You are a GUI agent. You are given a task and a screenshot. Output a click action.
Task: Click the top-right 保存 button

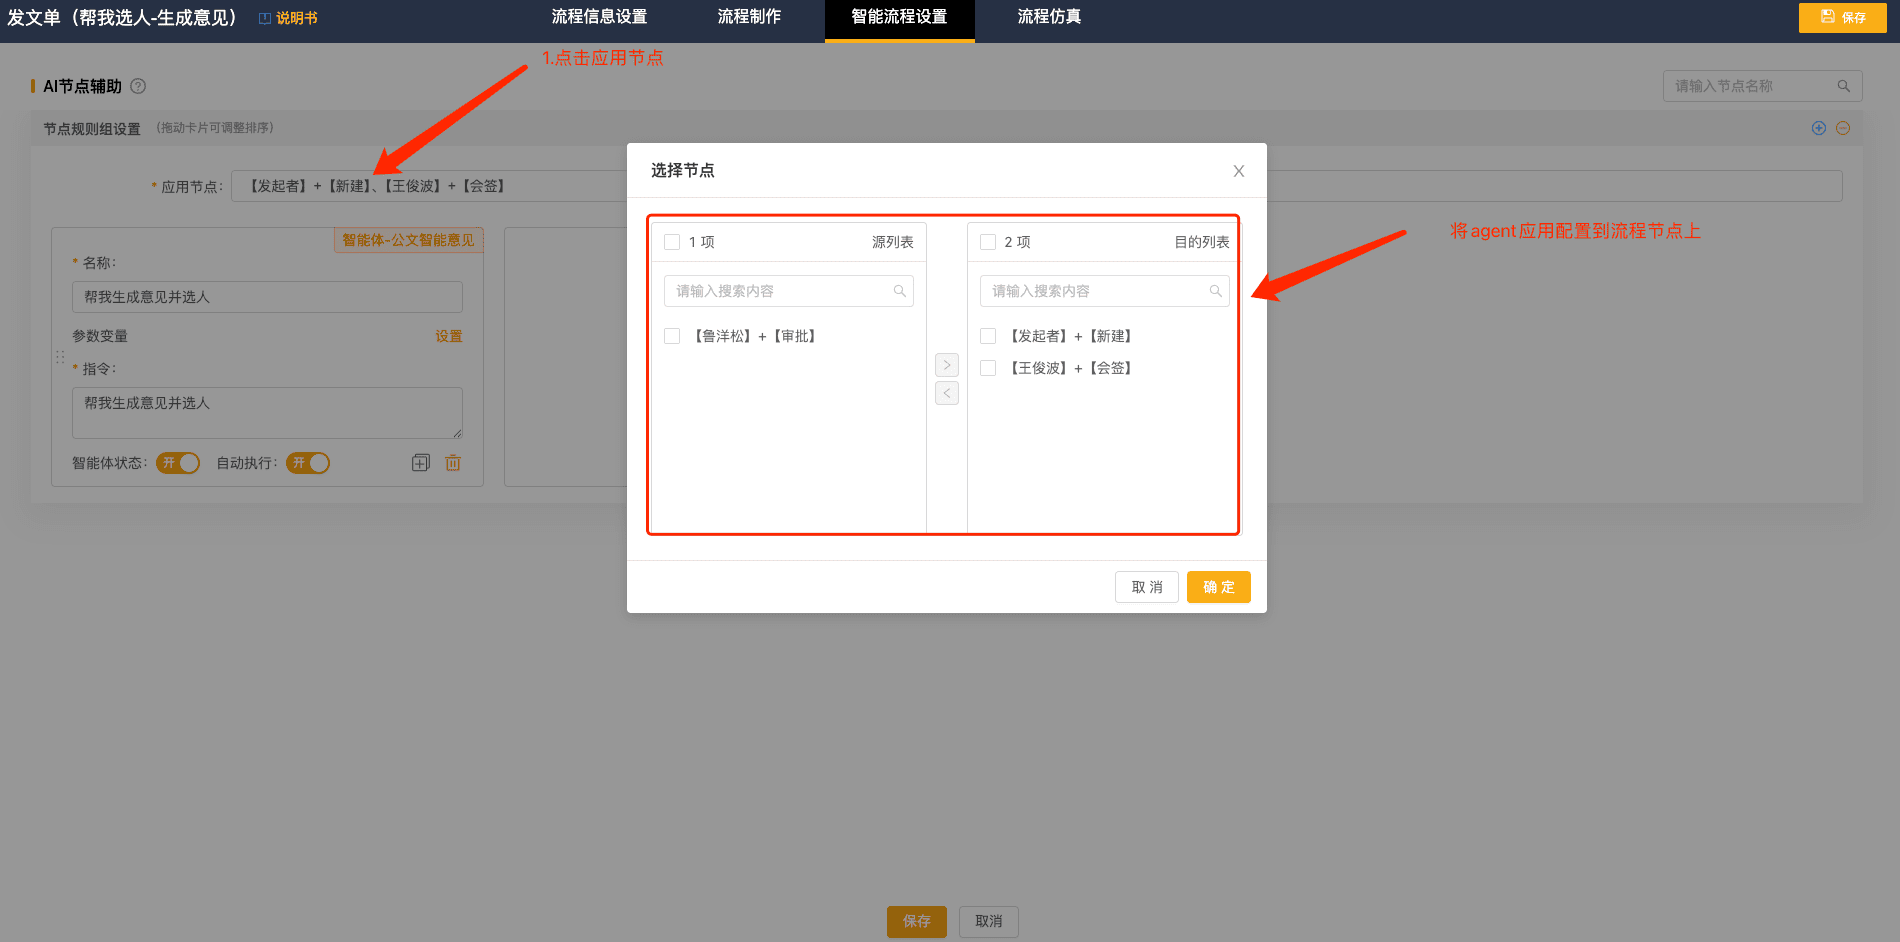tap(1842, 18)
